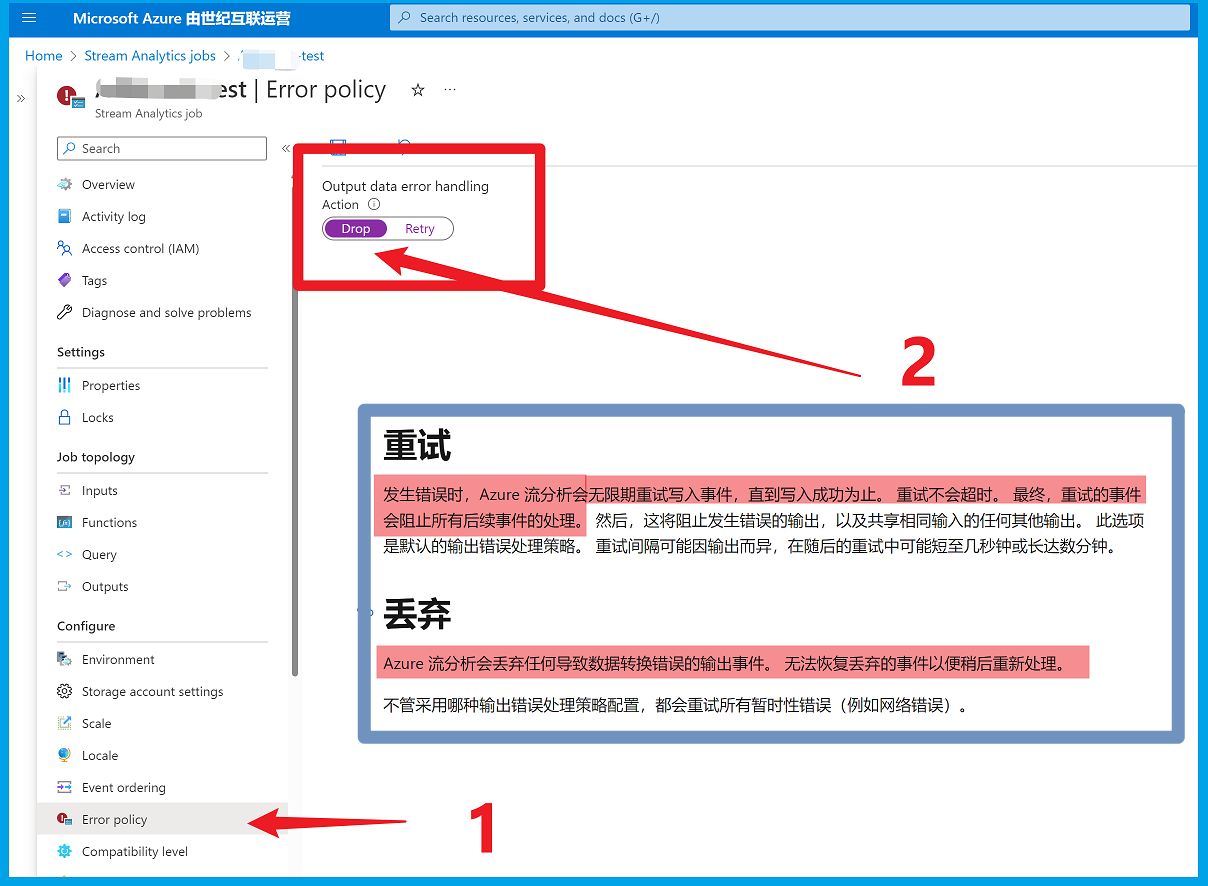
Task: Open the Query menu item
Action: click(99, 555)
